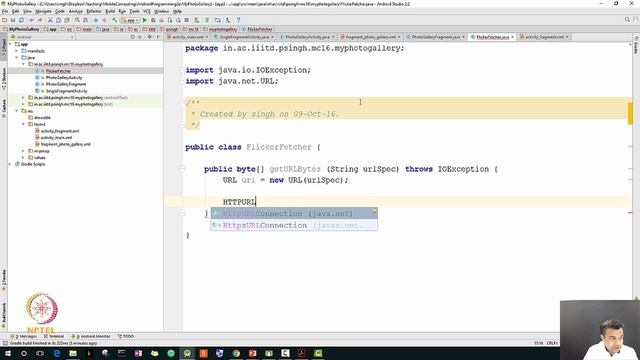Open the Project panel settings gear
Viewport: 640px width, 360px height.
149,37
